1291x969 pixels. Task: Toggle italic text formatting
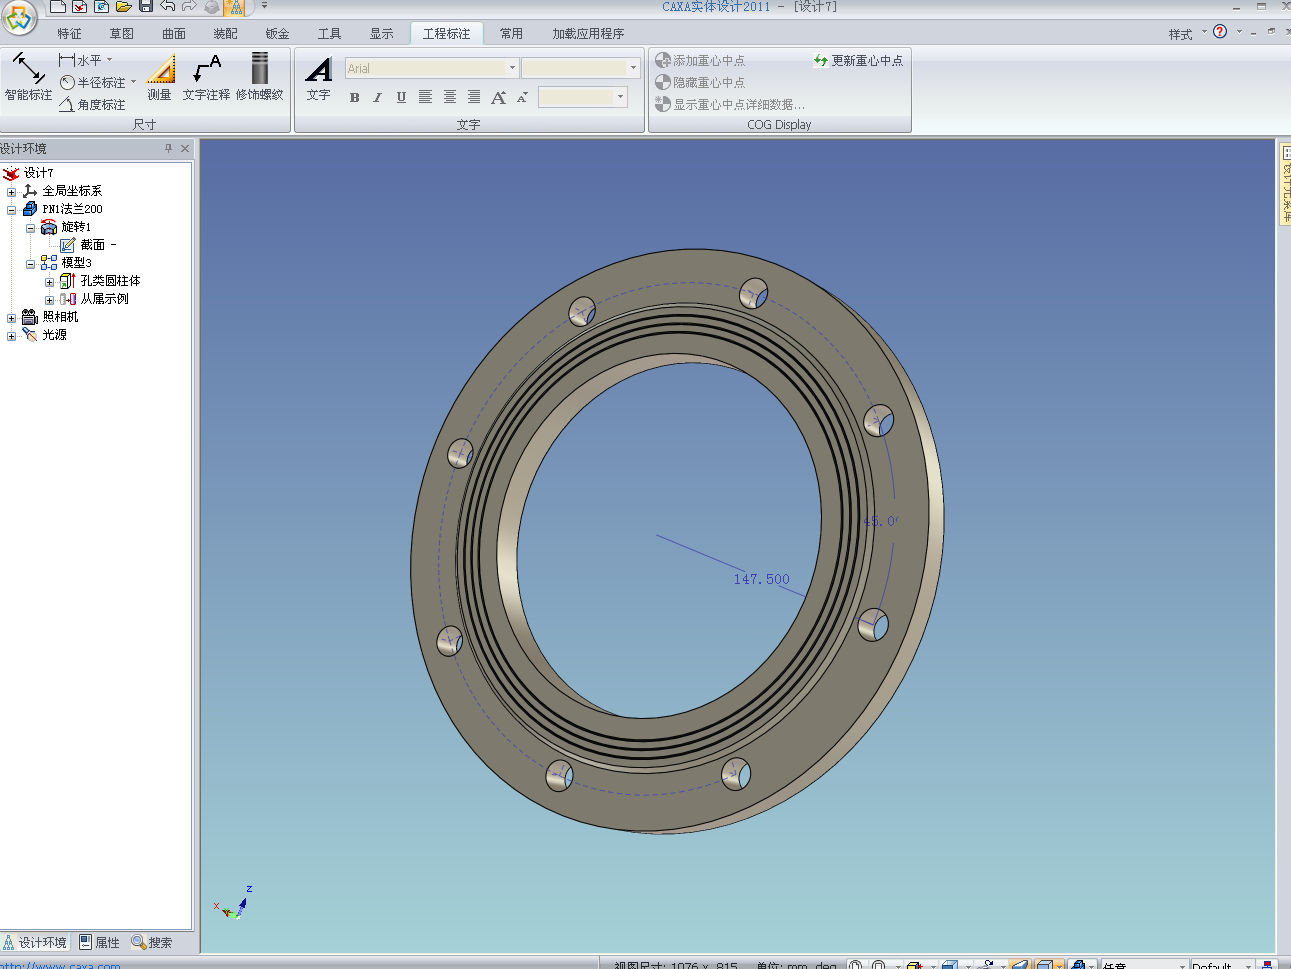pyautogui.click(x=377, y=97)
